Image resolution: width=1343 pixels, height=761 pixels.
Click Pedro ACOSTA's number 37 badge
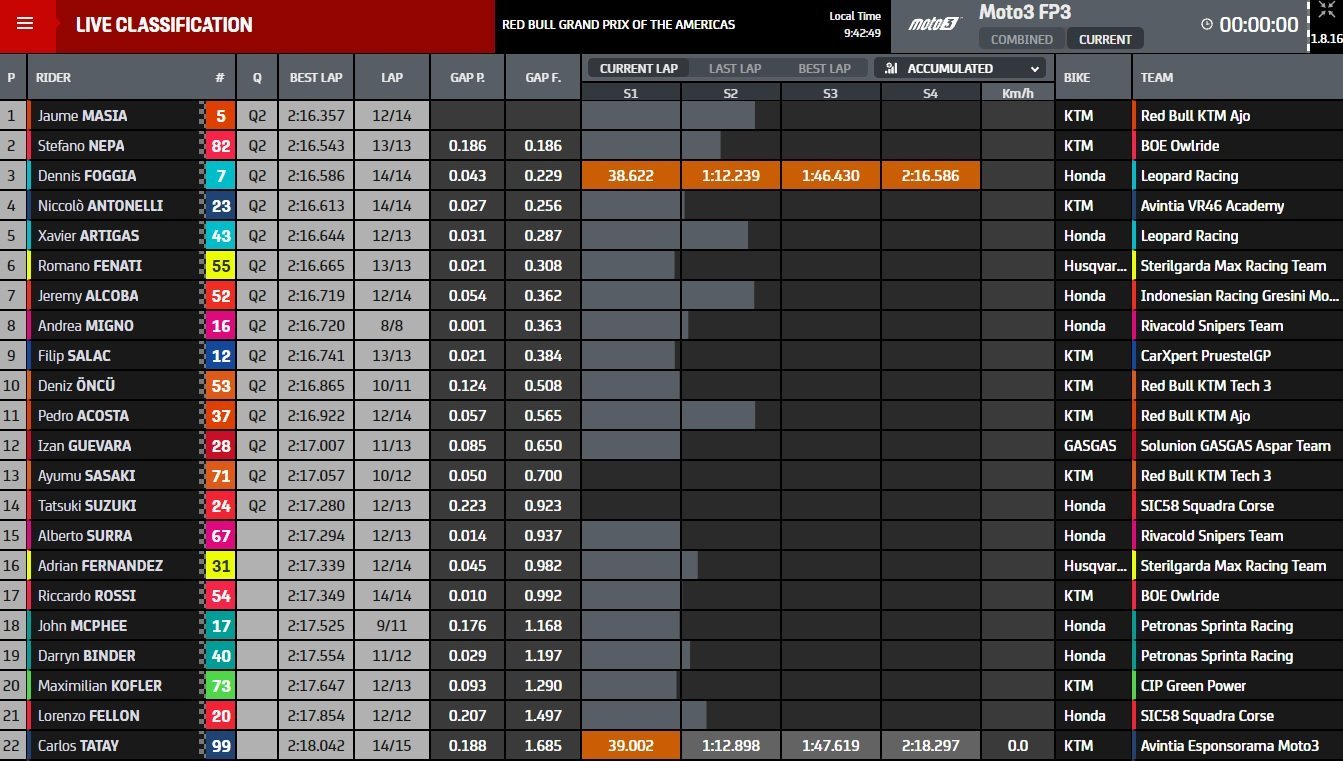220,415
